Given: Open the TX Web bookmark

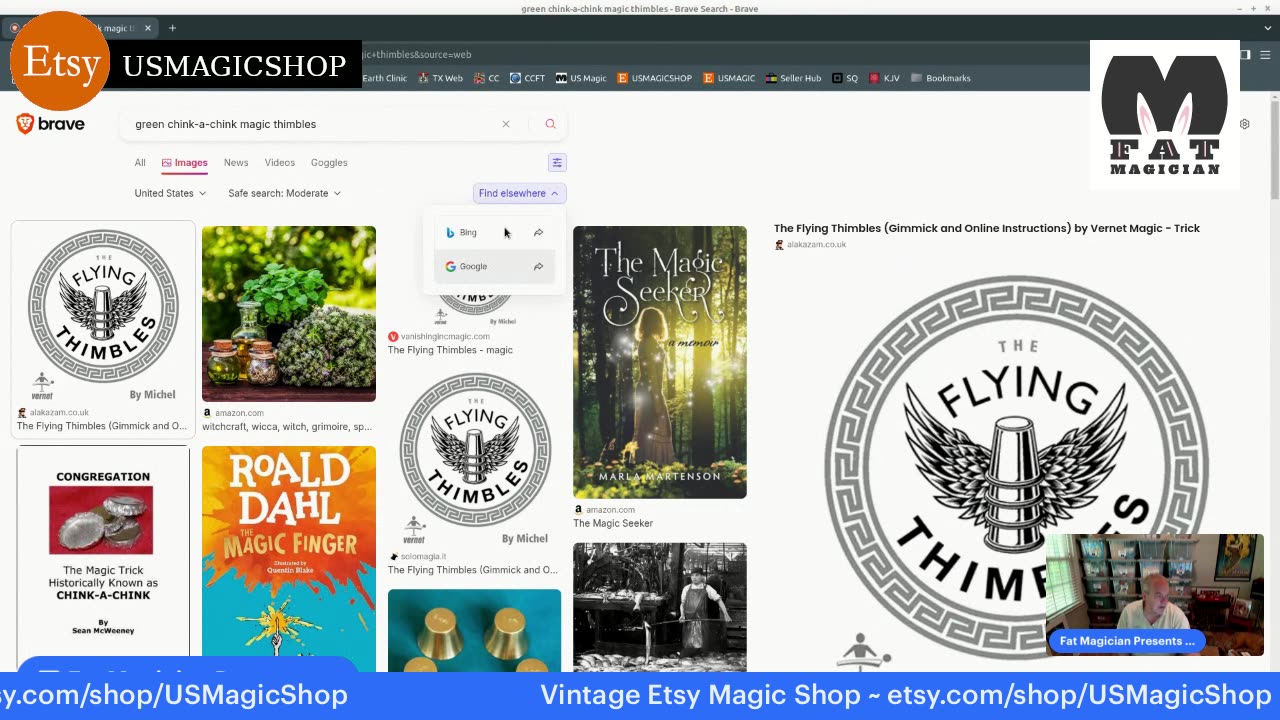Looking at the screenshot, I should (x=441, y=78).
